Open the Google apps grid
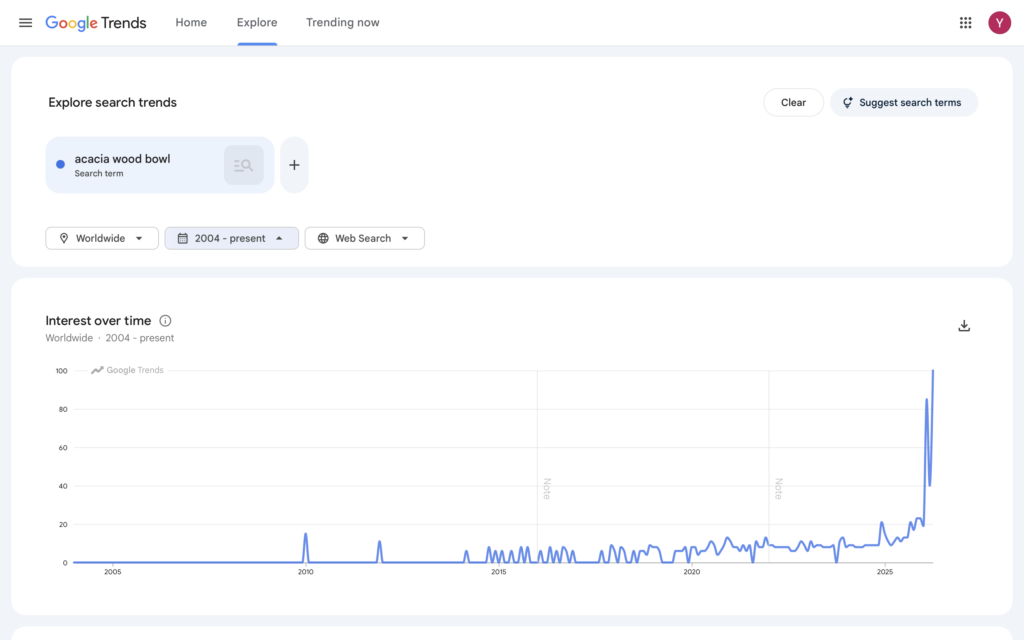This screenshot has height=640, width=1024. pos(965,23)
